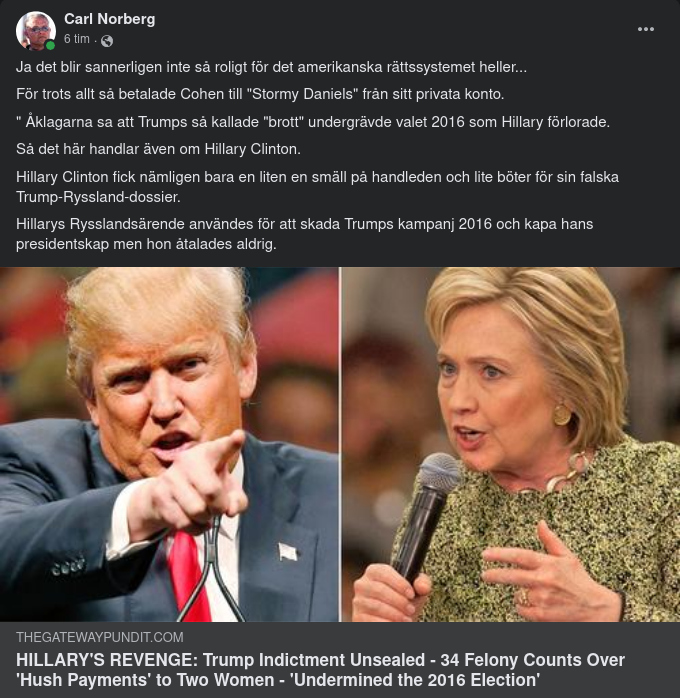Click the globe public audience icon
Image resolution: width=680 pixels, height=698 pixels.
(107, 41)
